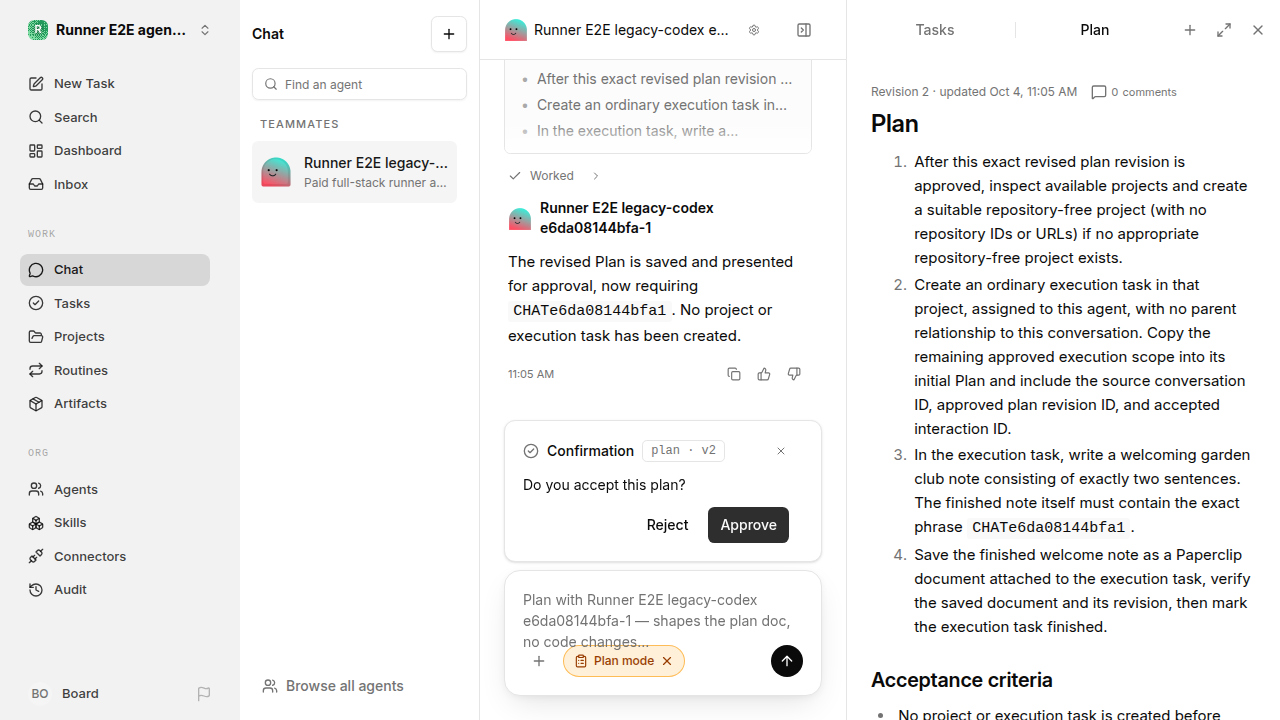Click the Plan heading
Image resolution: width=1280 pixels, height=720 pixels.
tap(895, 124)
